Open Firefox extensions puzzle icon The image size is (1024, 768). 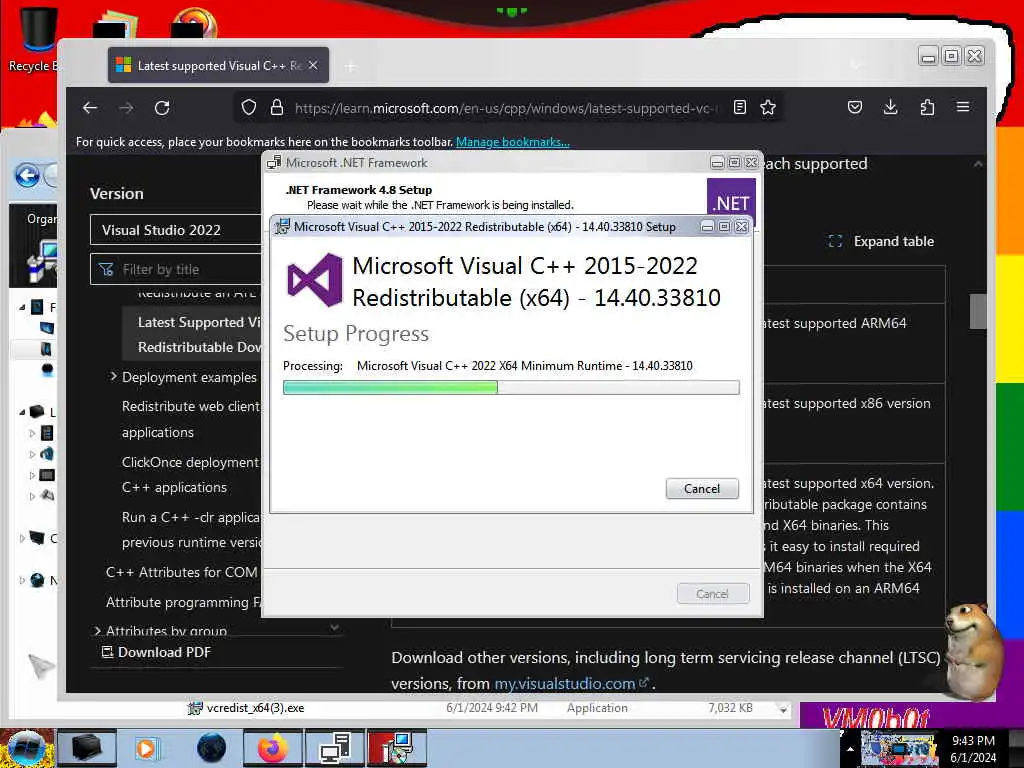pos(927,107)
